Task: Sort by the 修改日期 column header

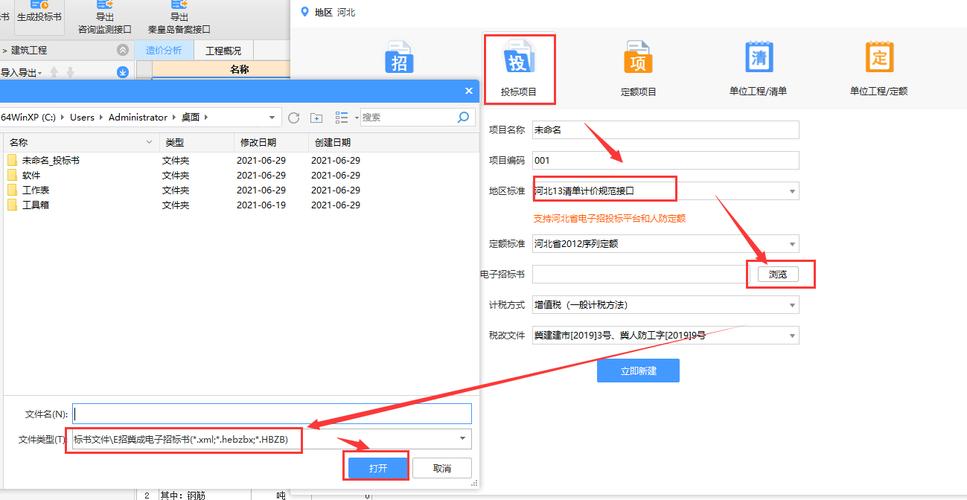Action: click(x=271, y=142)
